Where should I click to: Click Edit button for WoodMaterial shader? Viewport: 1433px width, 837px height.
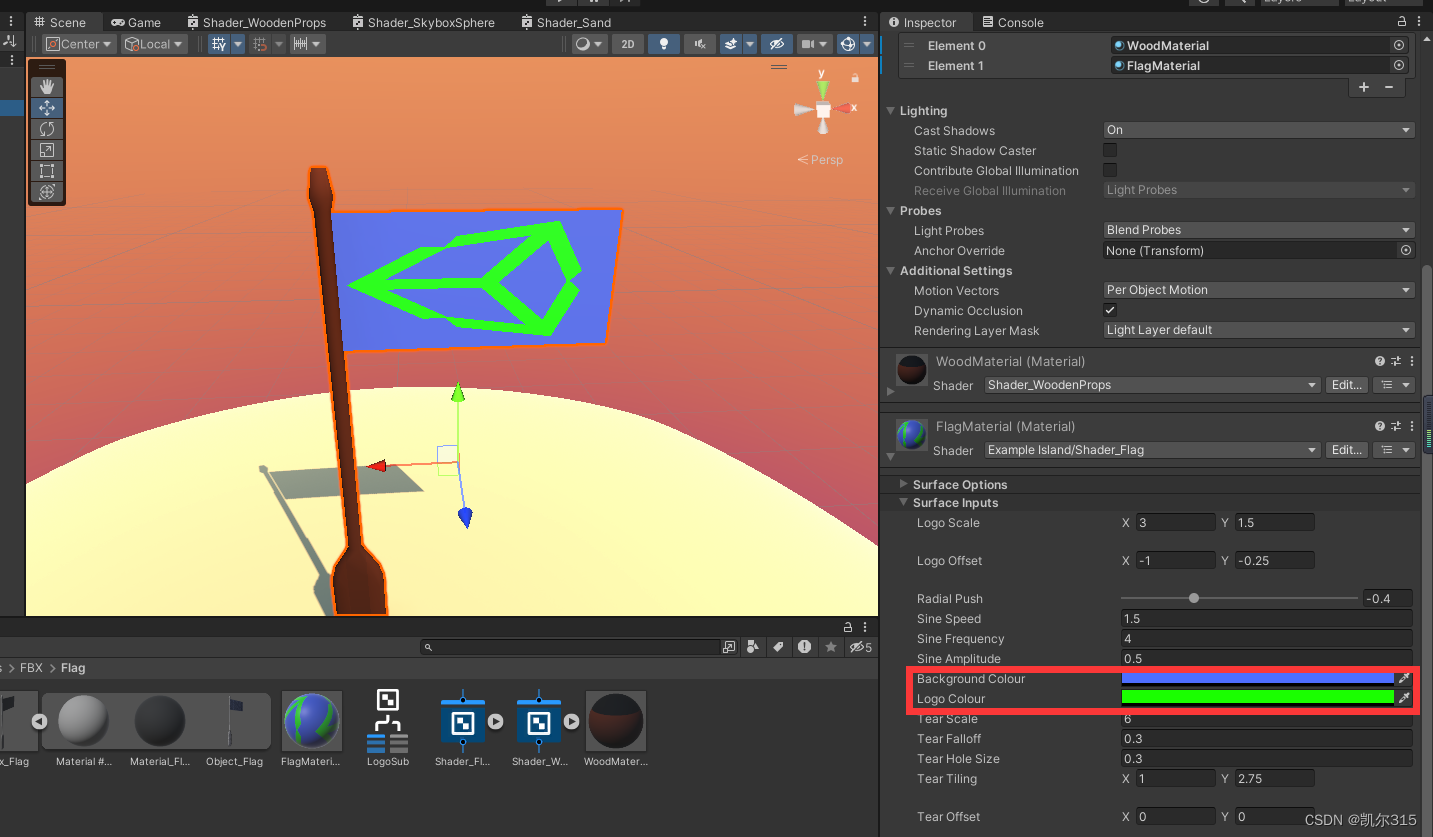pos(1346,385)
